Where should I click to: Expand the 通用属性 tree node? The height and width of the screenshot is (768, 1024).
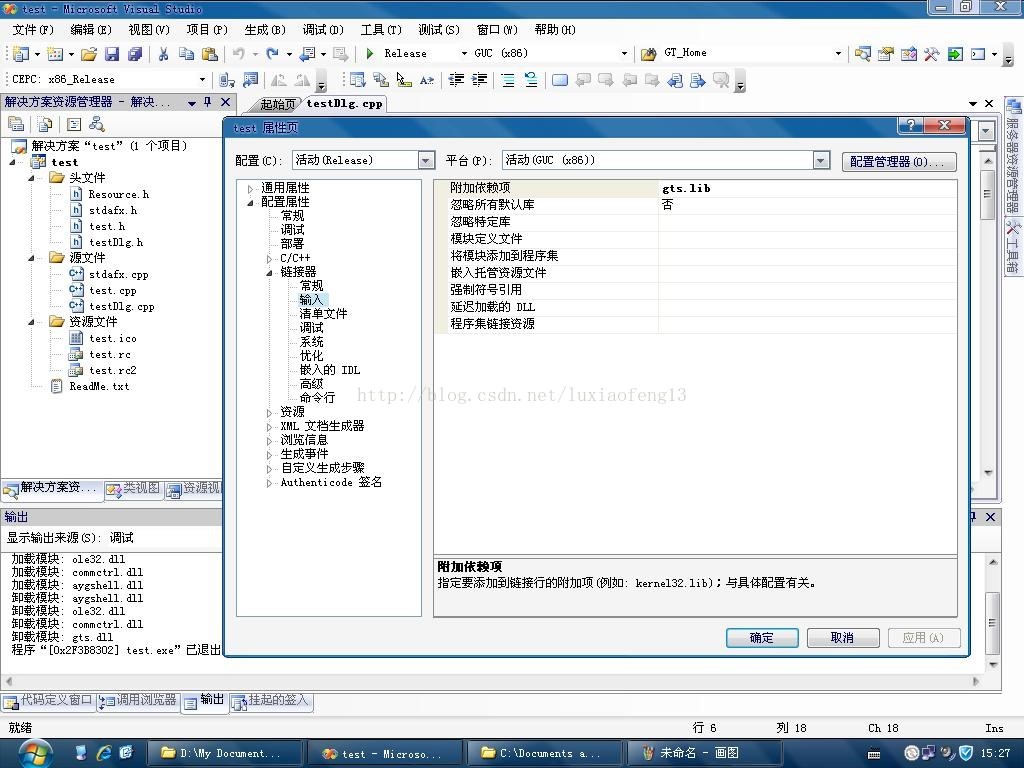coord(250,188)
